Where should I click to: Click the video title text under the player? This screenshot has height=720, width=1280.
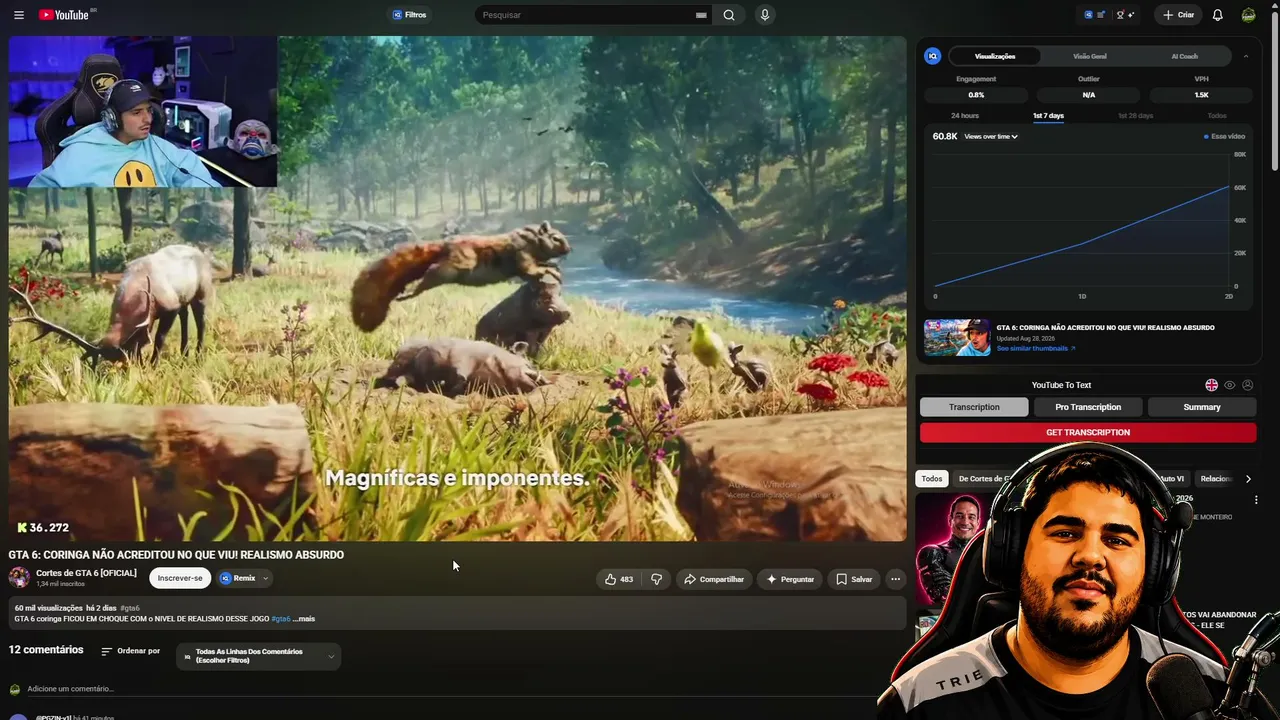click(176, 555)
